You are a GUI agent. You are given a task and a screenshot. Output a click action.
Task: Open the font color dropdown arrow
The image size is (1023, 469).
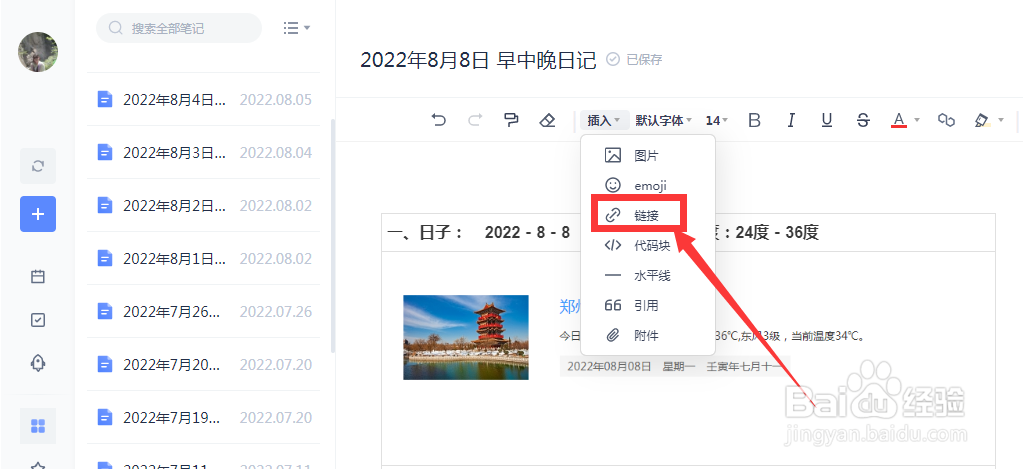click(x=917, y=120)
